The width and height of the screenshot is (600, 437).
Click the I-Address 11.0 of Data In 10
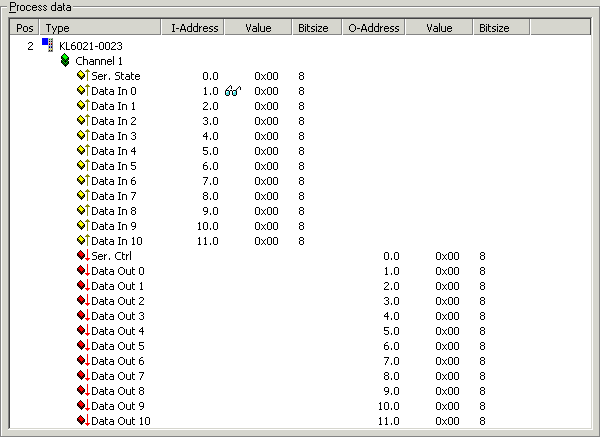(x=207, y=241)
